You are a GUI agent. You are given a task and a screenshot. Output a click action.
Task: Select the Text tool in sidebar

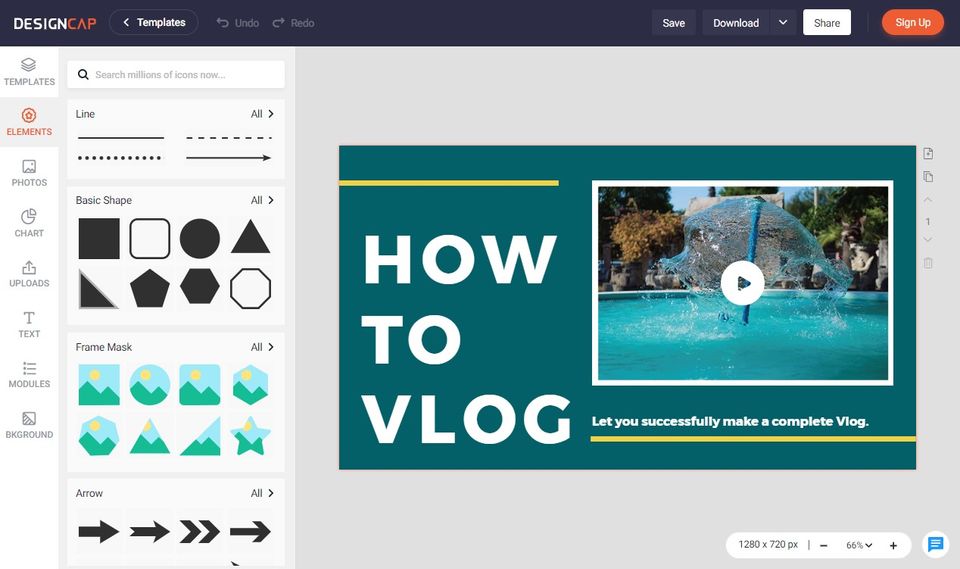point(29,325)
